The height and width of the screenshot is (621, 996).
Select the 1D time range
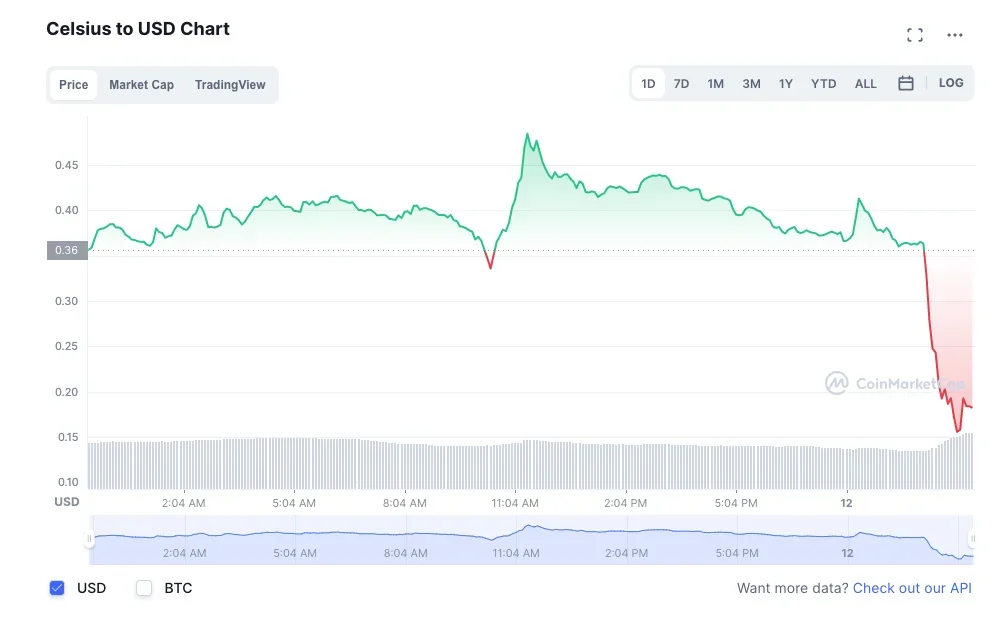tap(648, 84)
